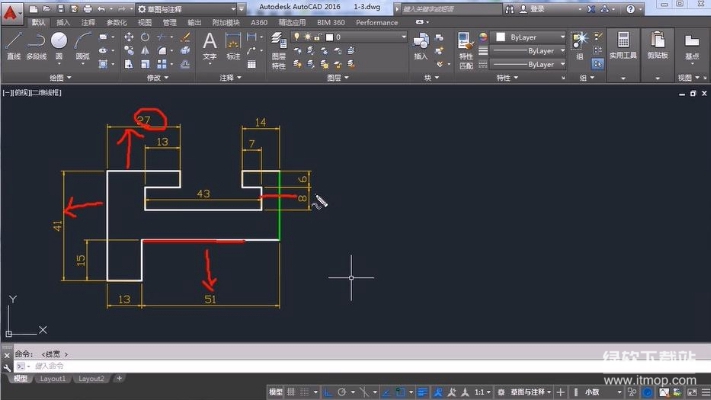This screenshot has height=400, width=711.
Task: Click Match Properties (特性匹配) icon
Action: coord(466,50)
